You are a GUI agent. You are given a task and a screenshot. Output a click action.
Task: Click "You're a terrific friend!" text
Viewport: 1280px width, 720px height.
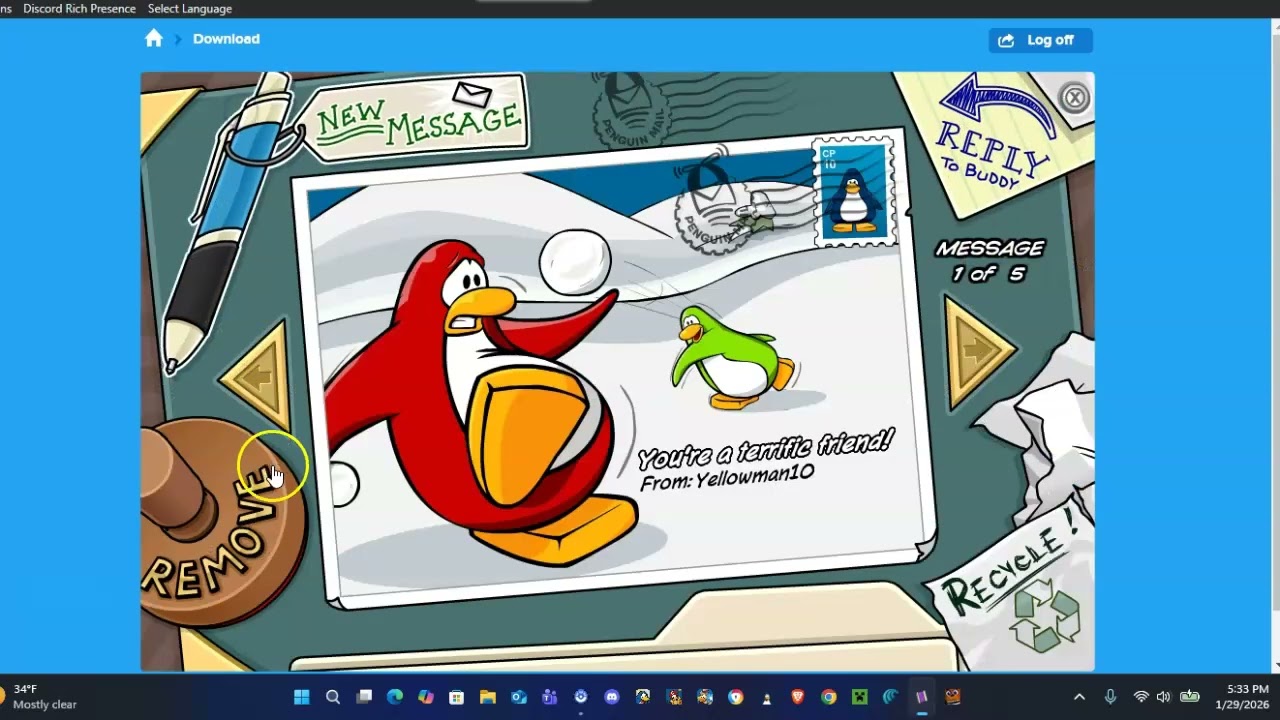(x=765, y=449)
